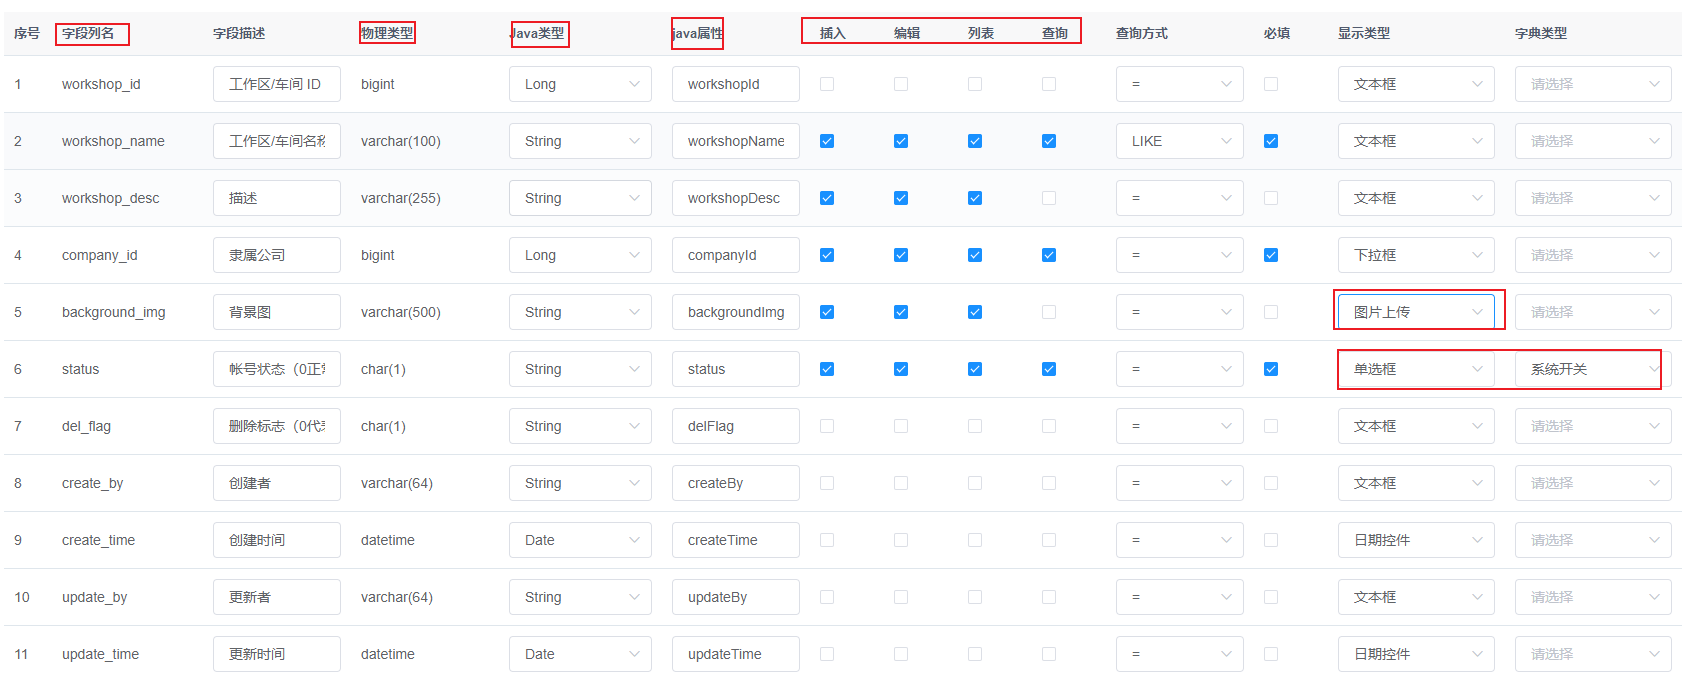The height and width of the screenshot is (681, 1683).
Task: Uncheck insert checkbox for workshop_name row
Action: (x=827, y=141)
